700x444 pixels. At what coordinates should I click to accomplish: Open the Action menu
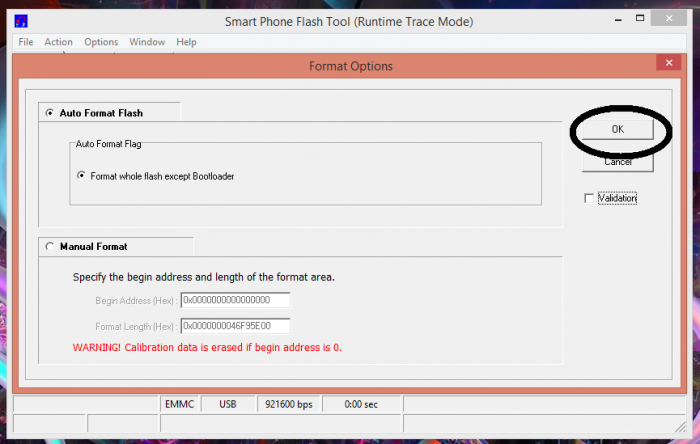click(58, 42)
